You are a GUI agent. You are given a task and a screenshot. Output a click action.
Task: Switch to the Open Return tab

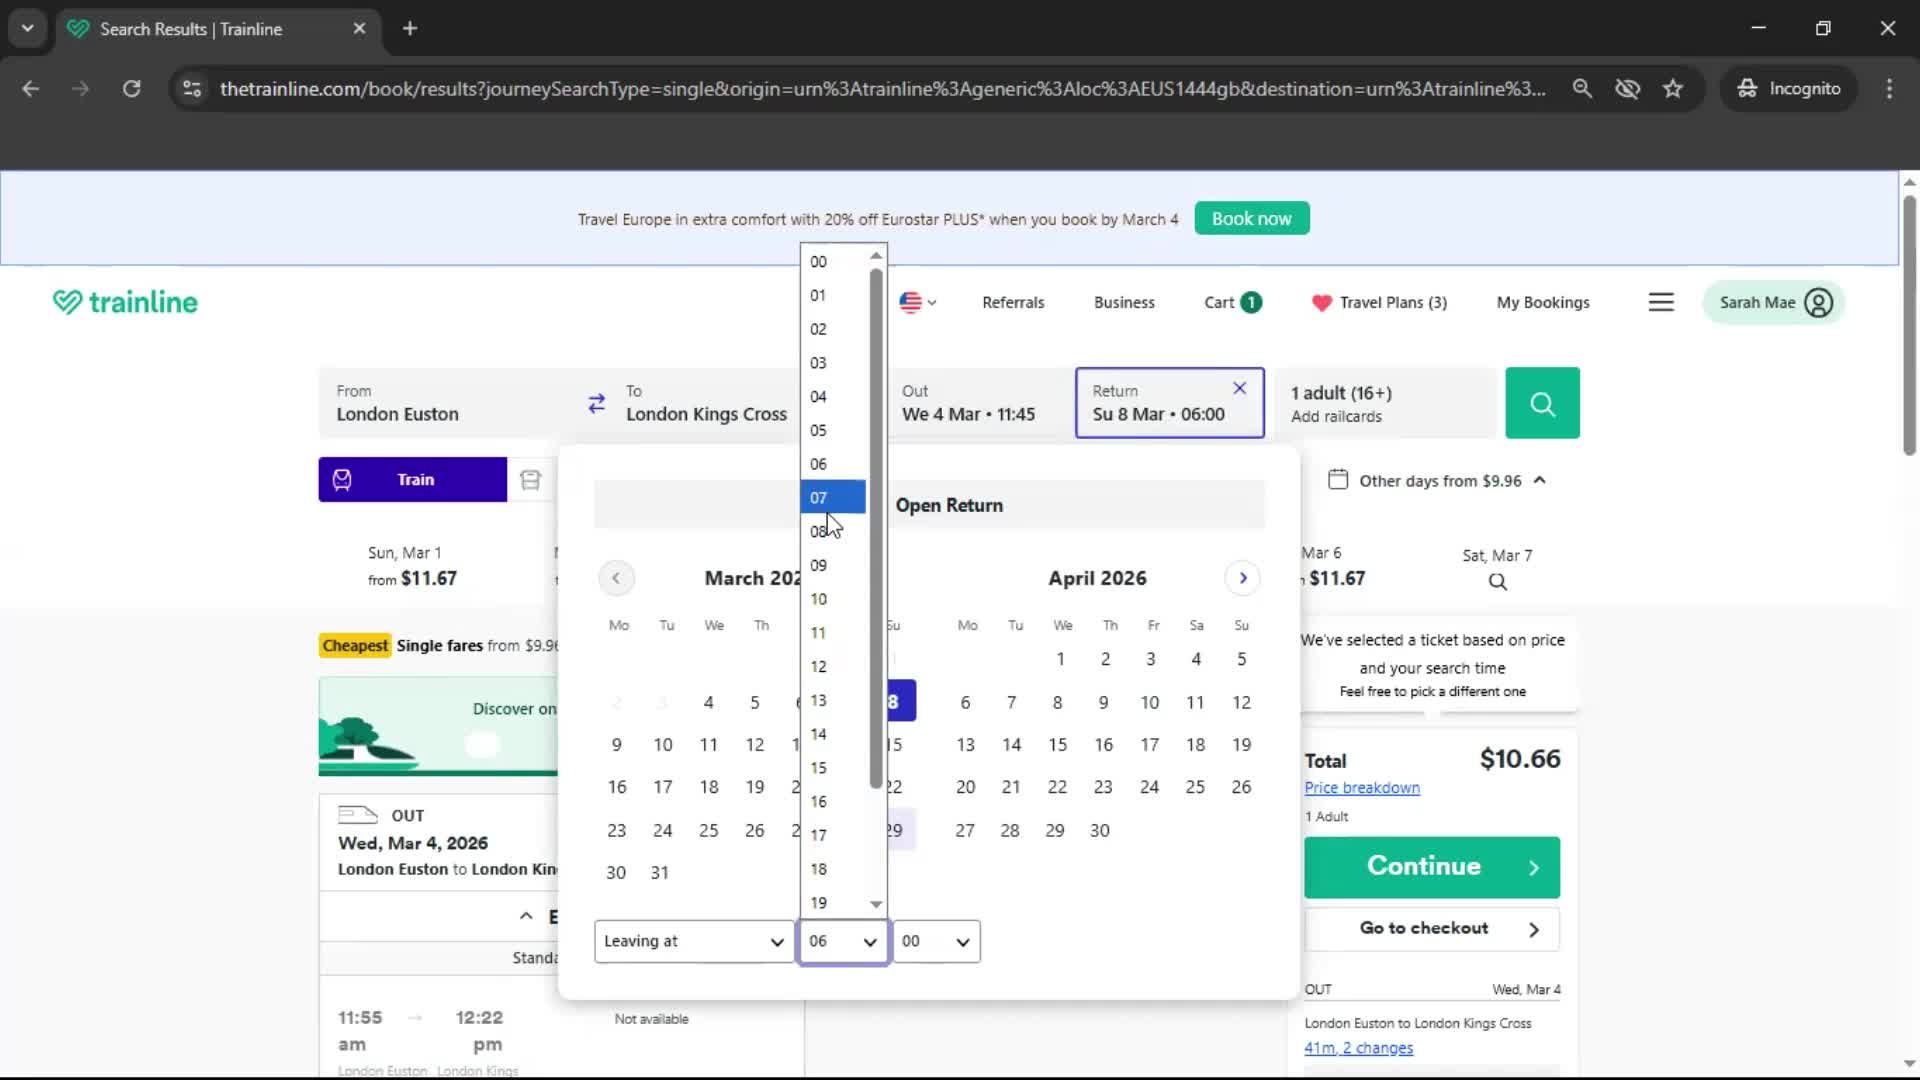948,505
